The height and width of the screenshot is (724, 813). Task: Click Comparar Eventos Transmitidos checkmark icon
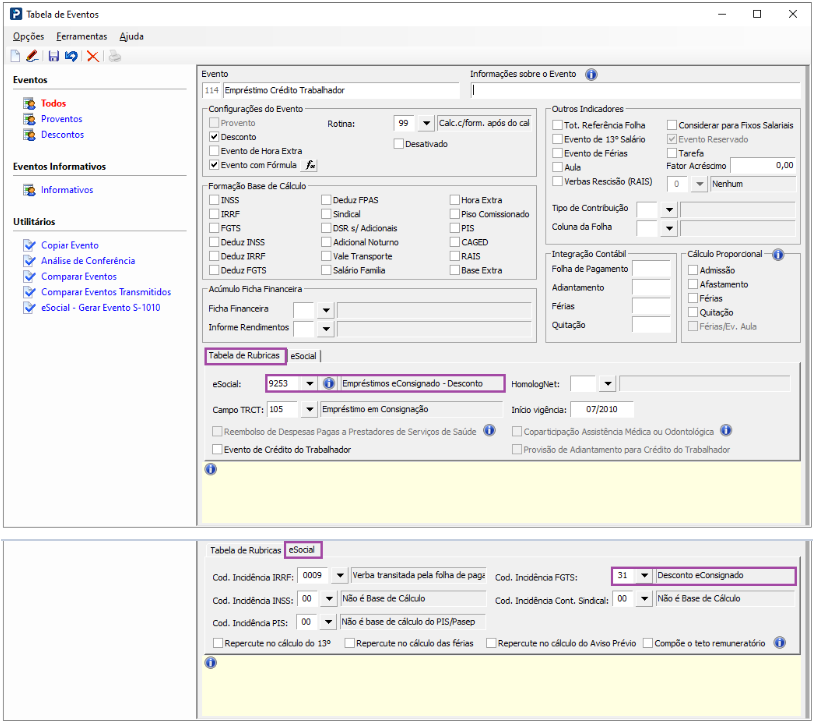click(30, 292)
